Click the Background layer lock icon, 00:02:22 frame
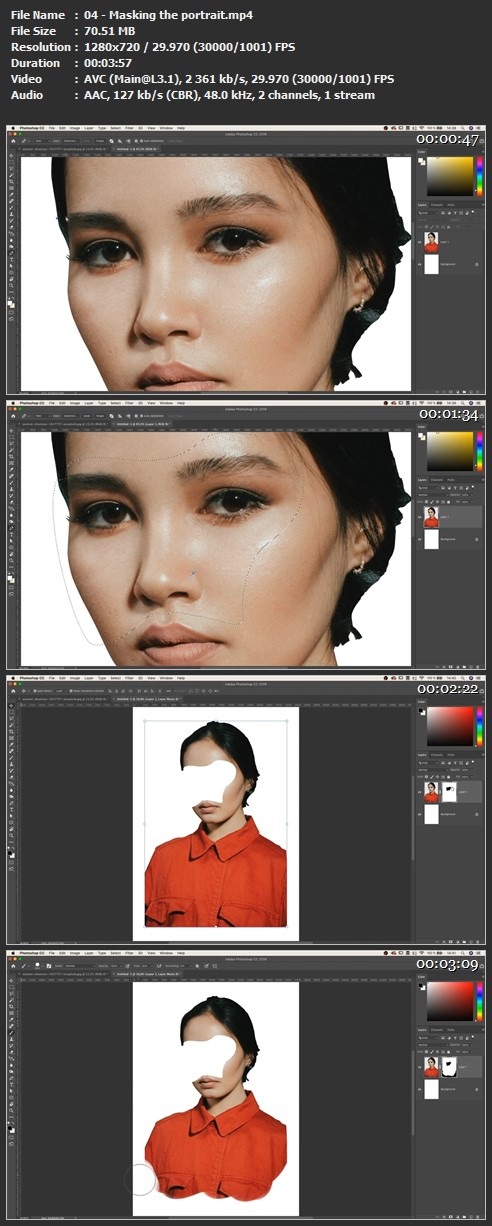 [477, 814]
